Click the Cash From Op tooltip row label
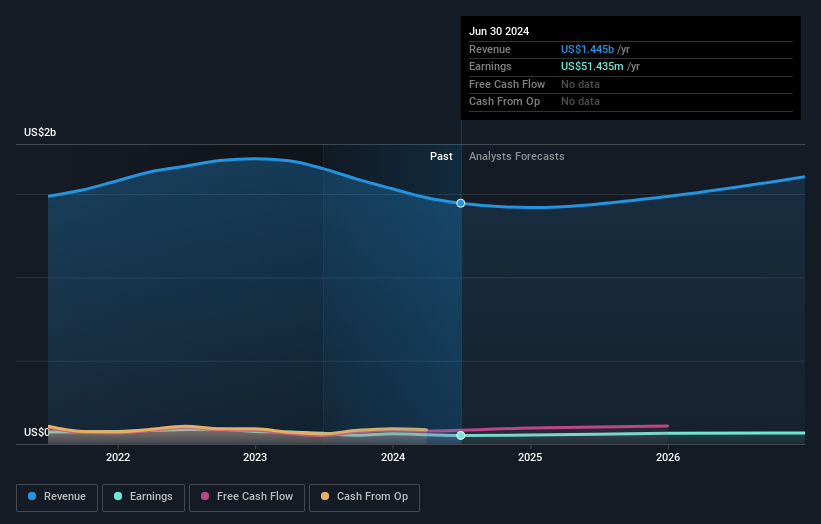 coord(504,102)
